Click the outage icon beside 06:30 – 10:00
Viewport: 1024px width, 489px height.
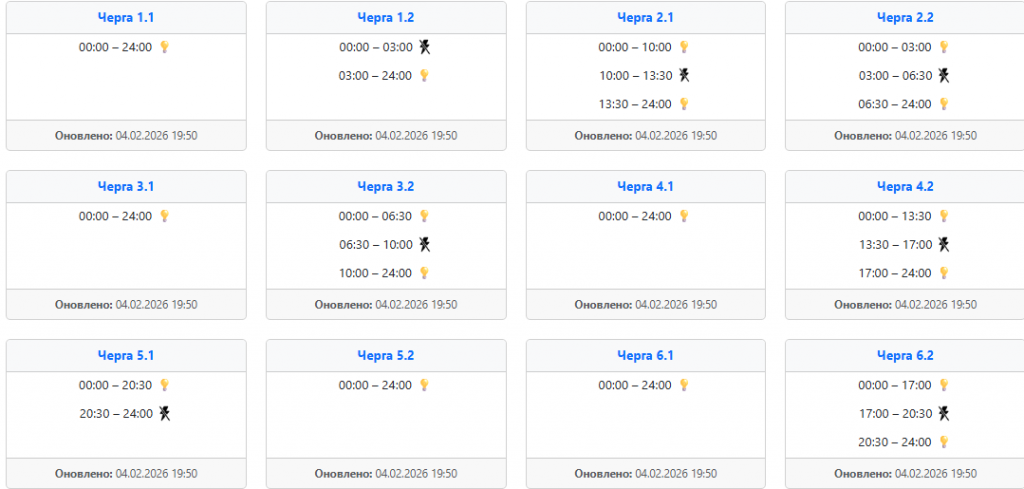click(425, 244)
